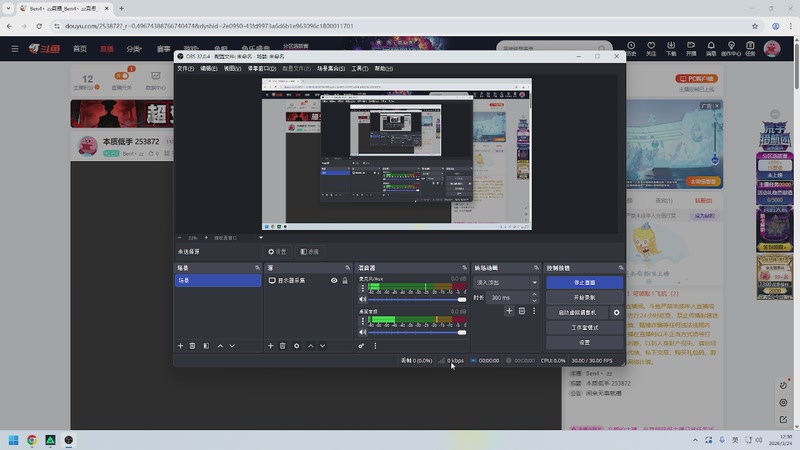800x450 pixels.
Task: Open OBS Settings button in controls dock
Action: 584,342
